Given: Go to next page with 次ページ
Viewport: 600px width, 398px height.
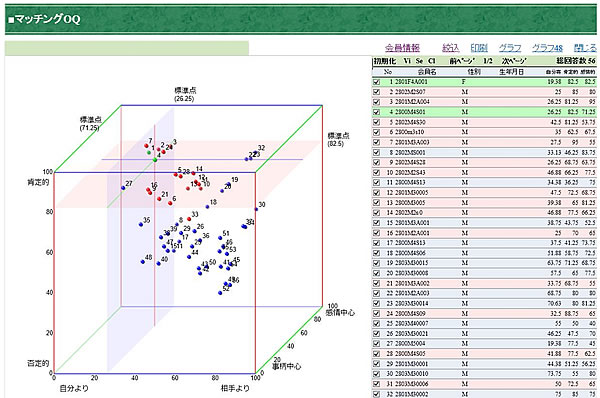Looking at the screenshot, I should pos(514,61).
